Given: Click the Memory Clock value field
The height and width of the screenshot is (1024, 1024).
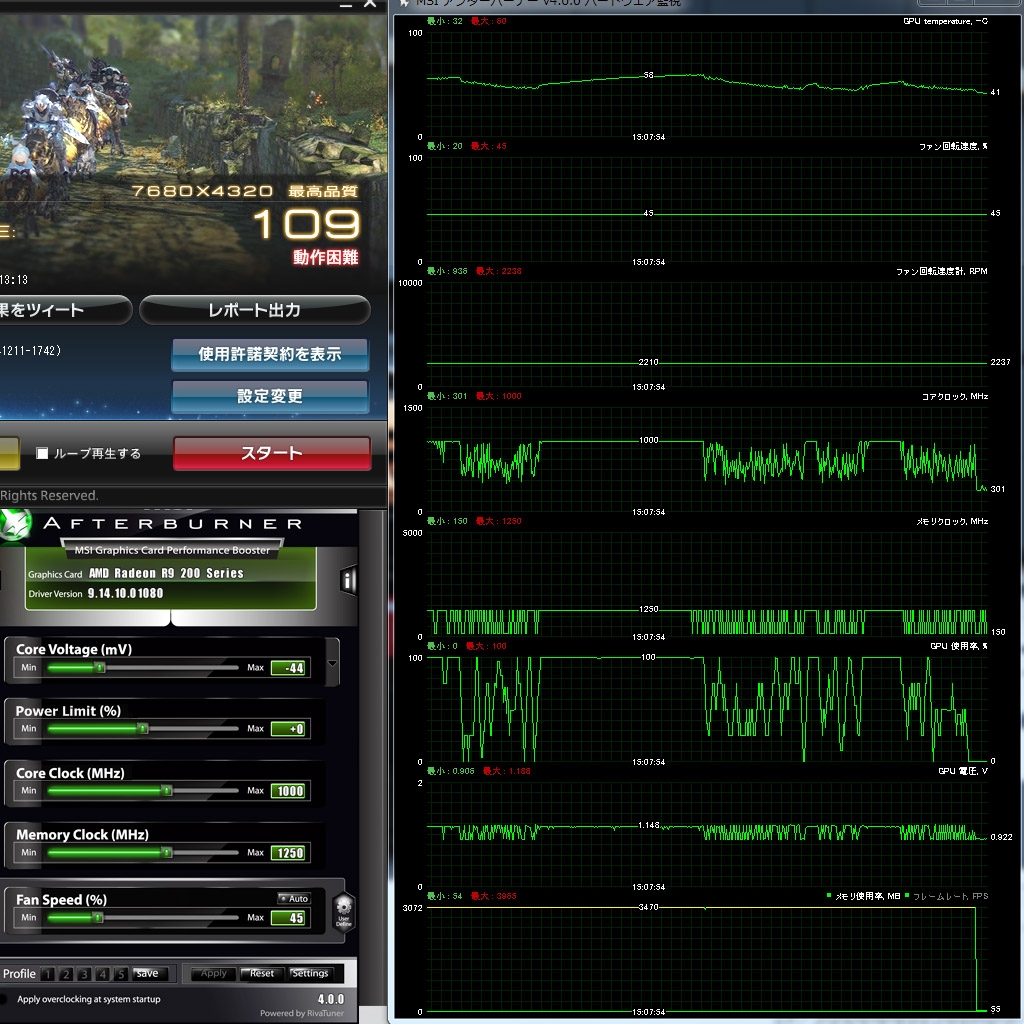Looking at the screenshot, I should [289, 853].
